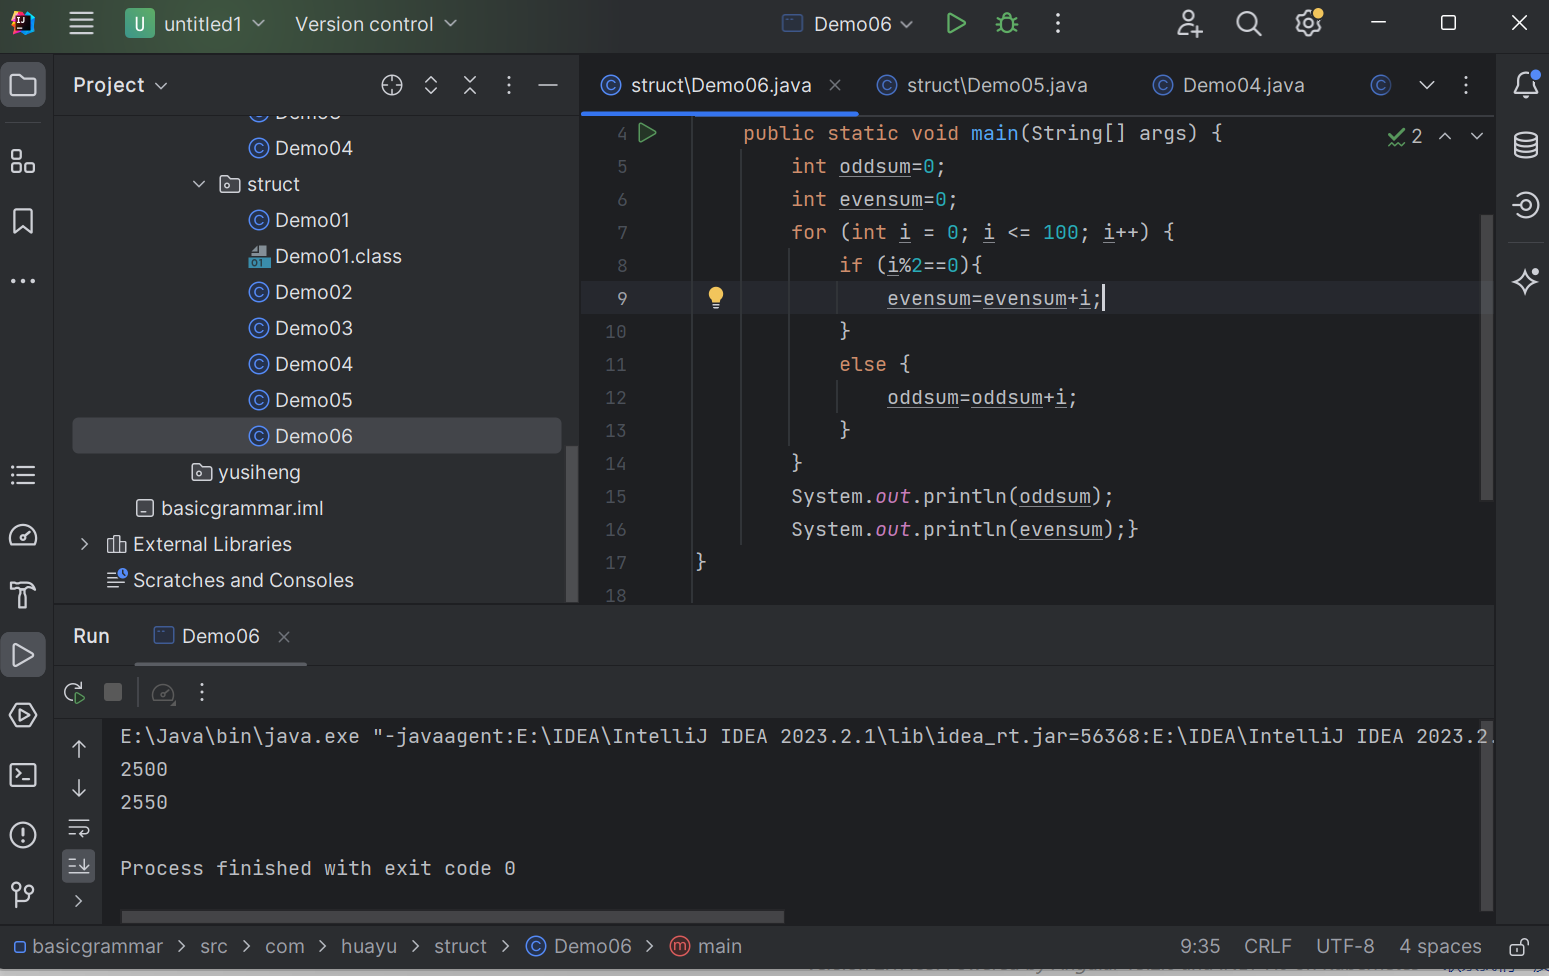Click the Rerun Demo06 icon in Run panel
Screen dimensions: 1549x976
click(x=74, y=692)
